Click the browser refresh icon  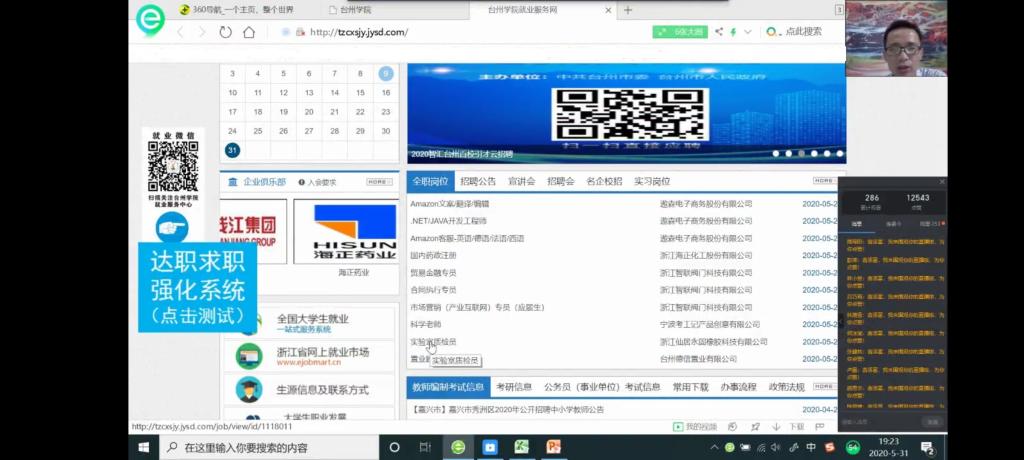pyautogui.click(x=225, y=32)
